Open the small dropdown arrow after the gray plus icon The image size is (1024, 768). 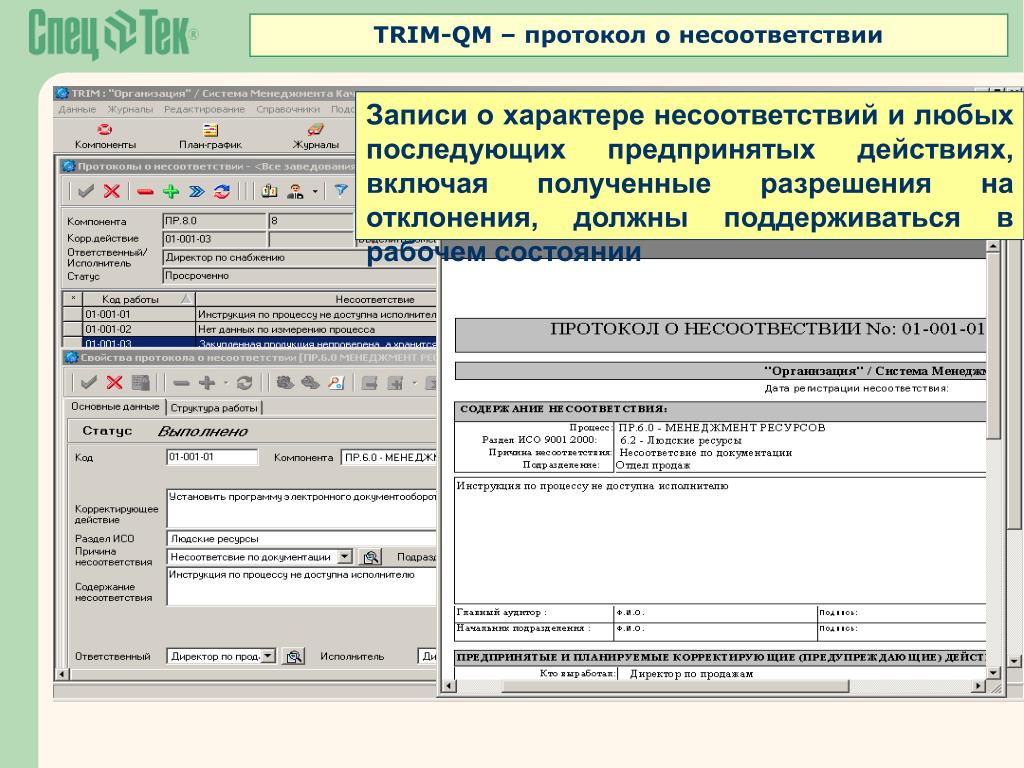226,383
